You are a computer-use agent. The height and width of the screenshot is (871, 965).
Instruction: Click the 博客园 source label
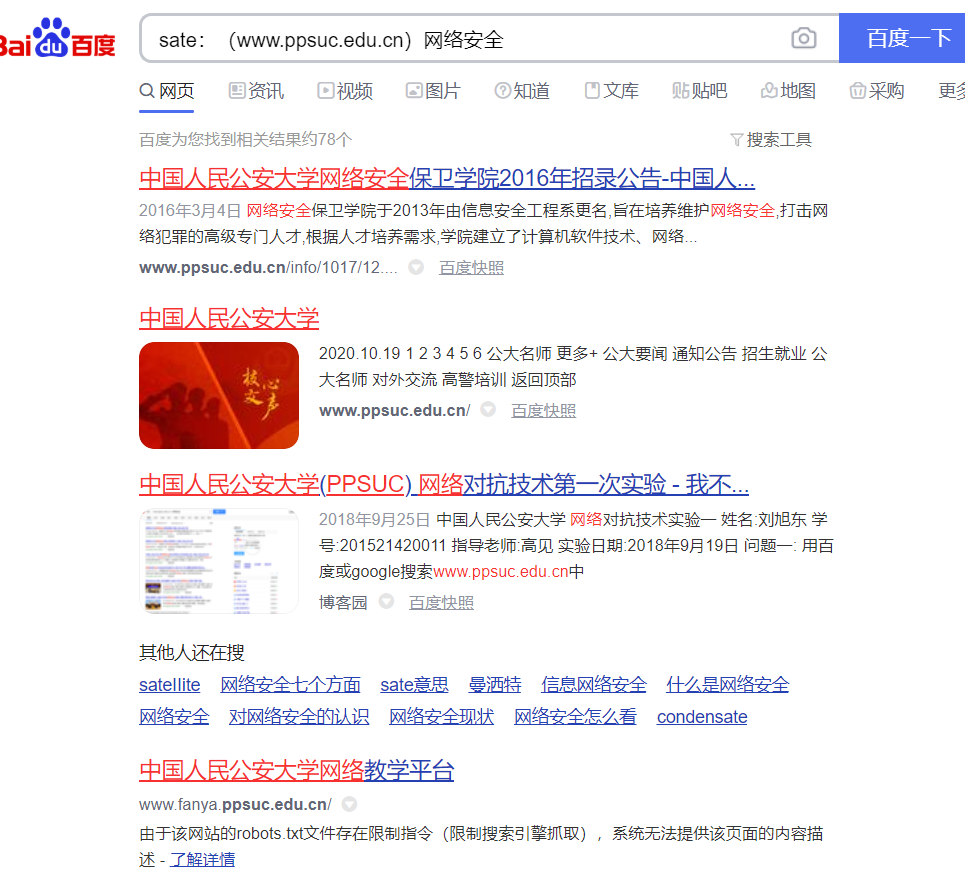point(343,603)
